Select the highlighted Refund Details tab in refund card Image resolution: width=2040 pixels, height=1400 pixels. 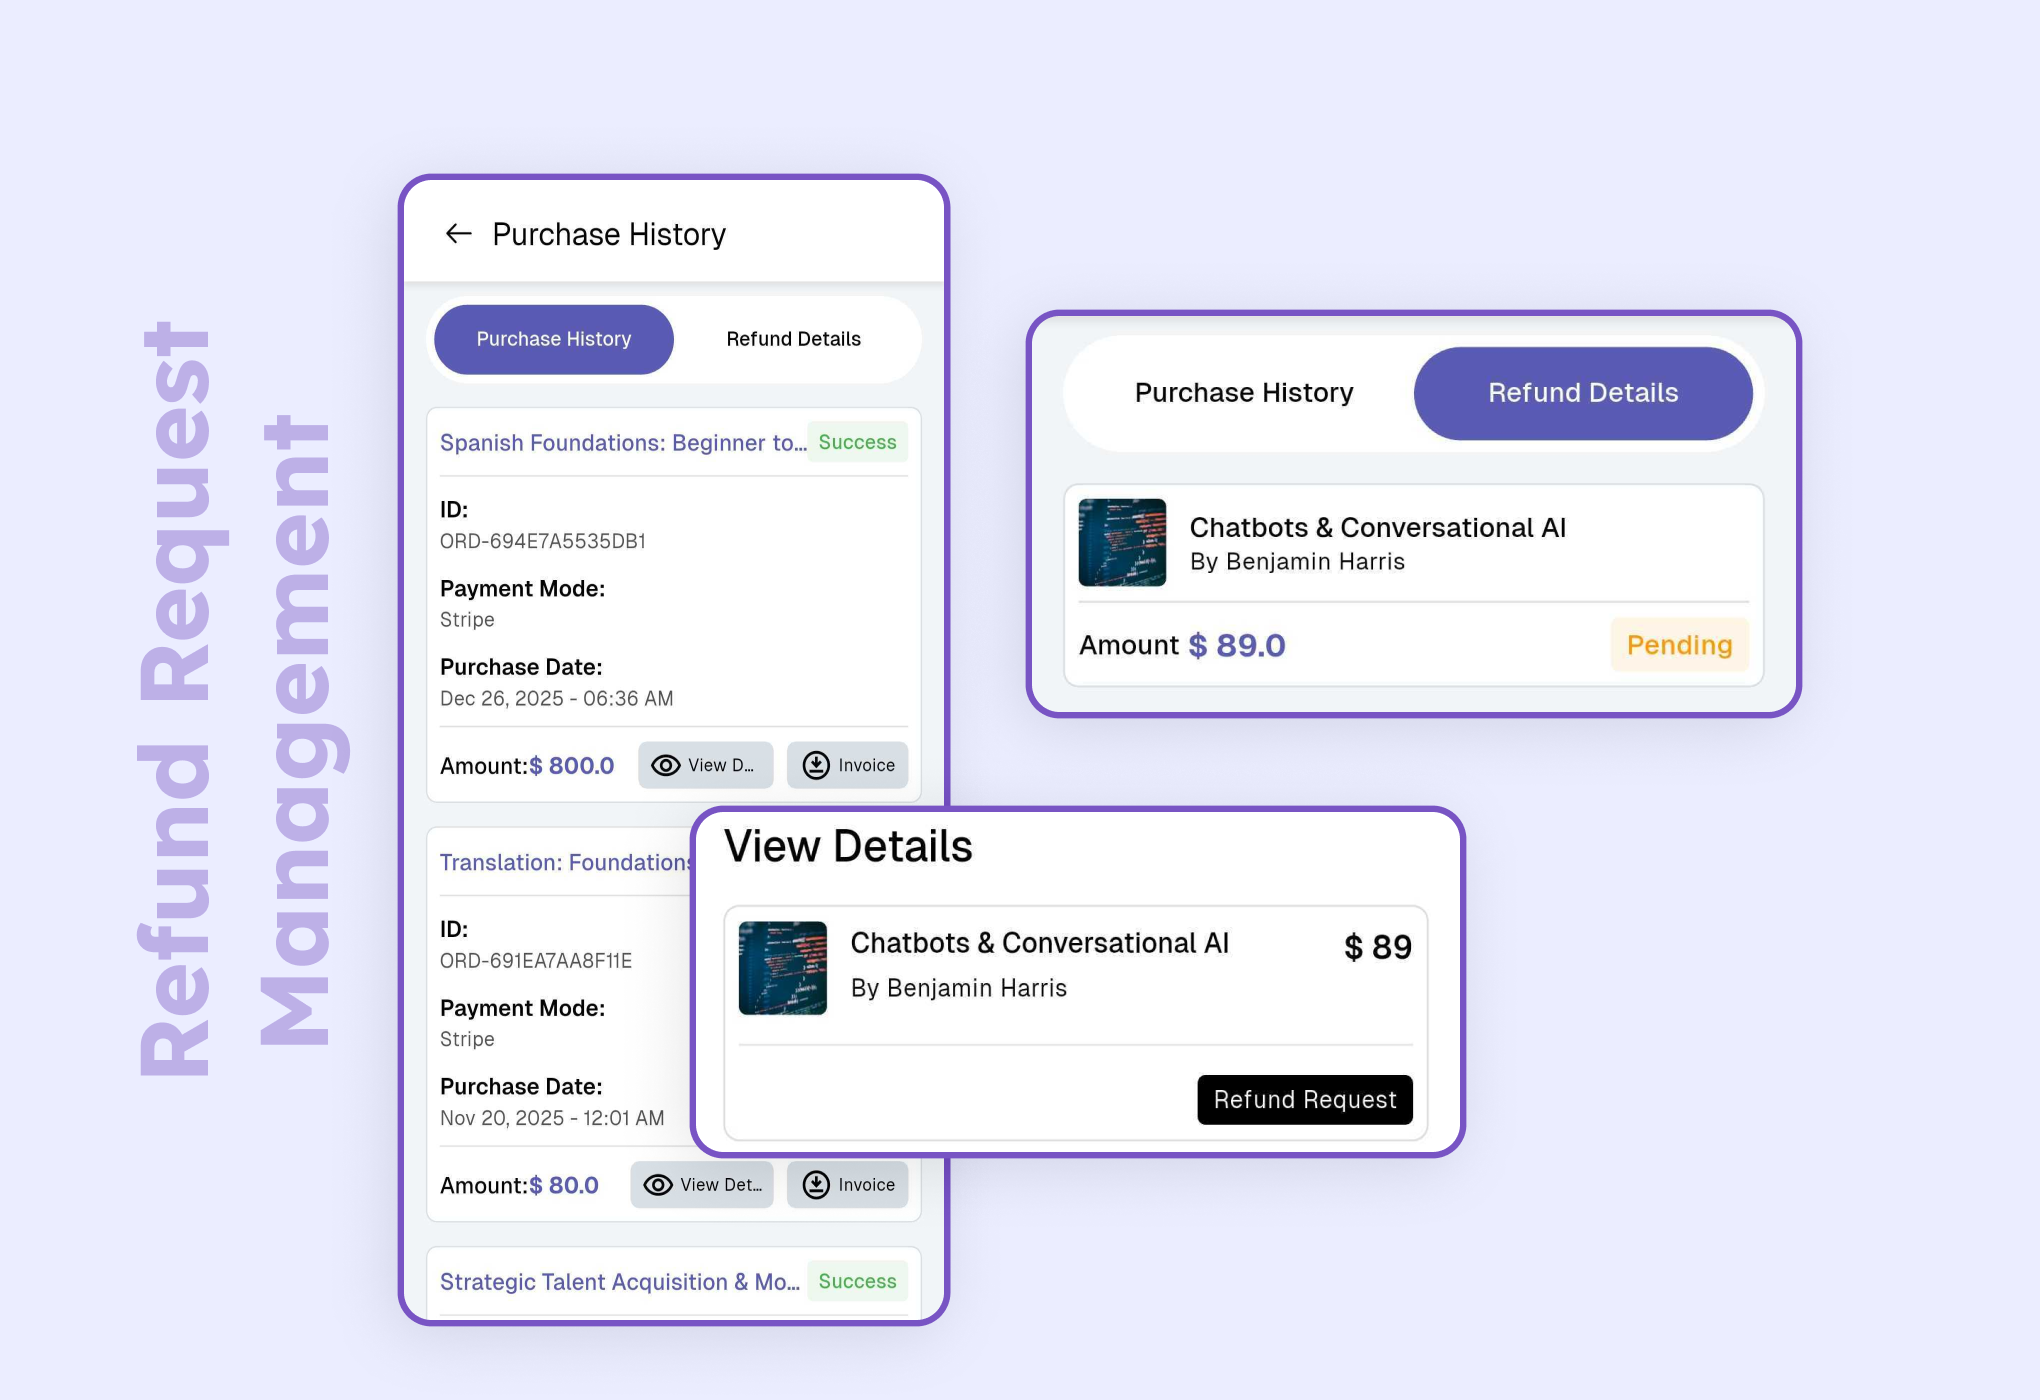point(1583,393)
